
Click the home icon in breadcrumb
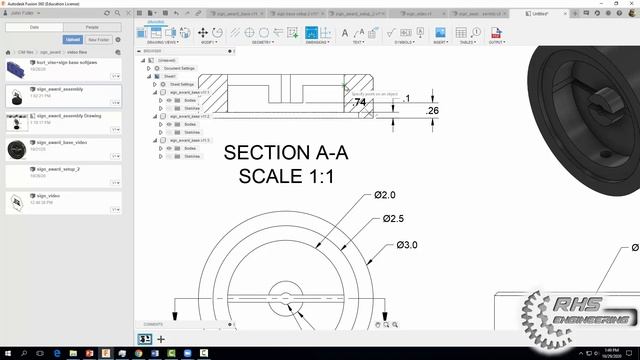pos(8,52)
